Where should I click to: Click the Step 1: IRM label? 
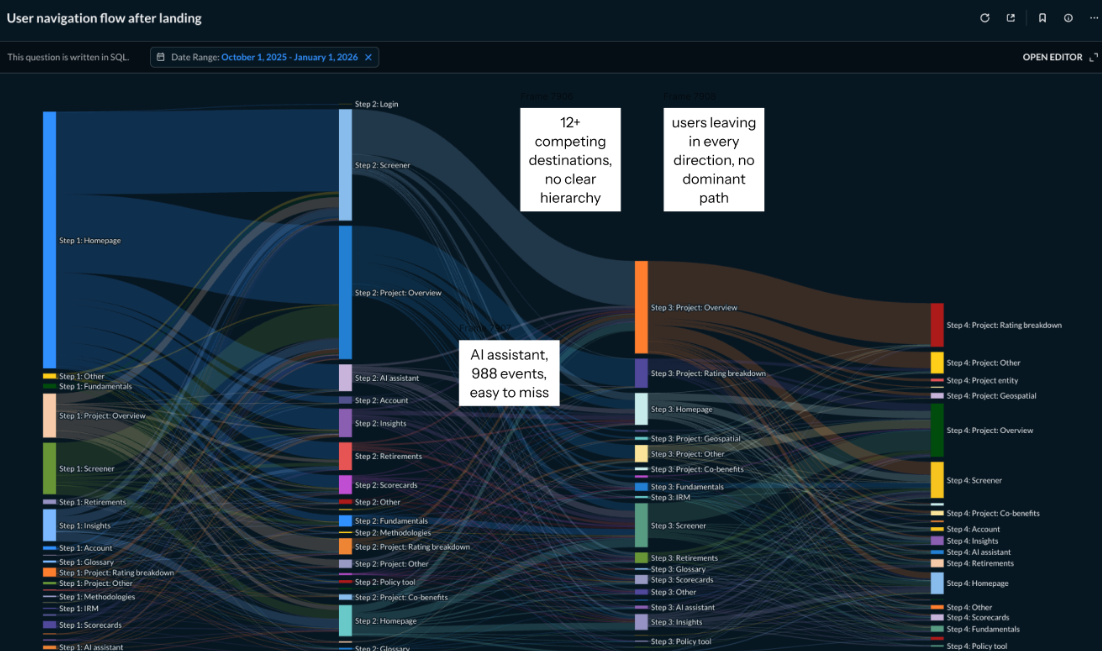tap(79, 608)
